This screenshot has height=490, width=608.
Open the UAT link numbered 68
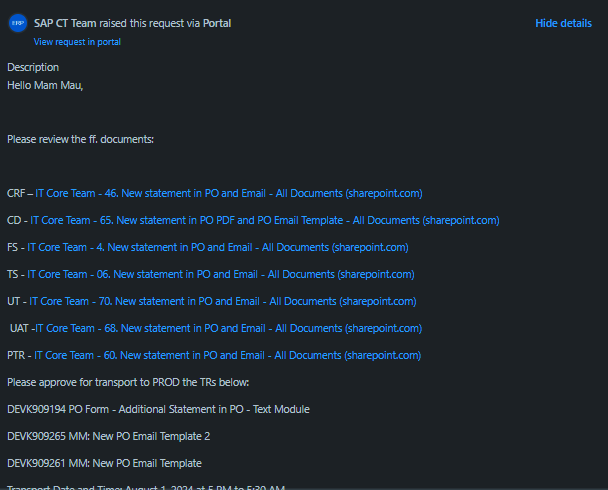click(229, 328)
